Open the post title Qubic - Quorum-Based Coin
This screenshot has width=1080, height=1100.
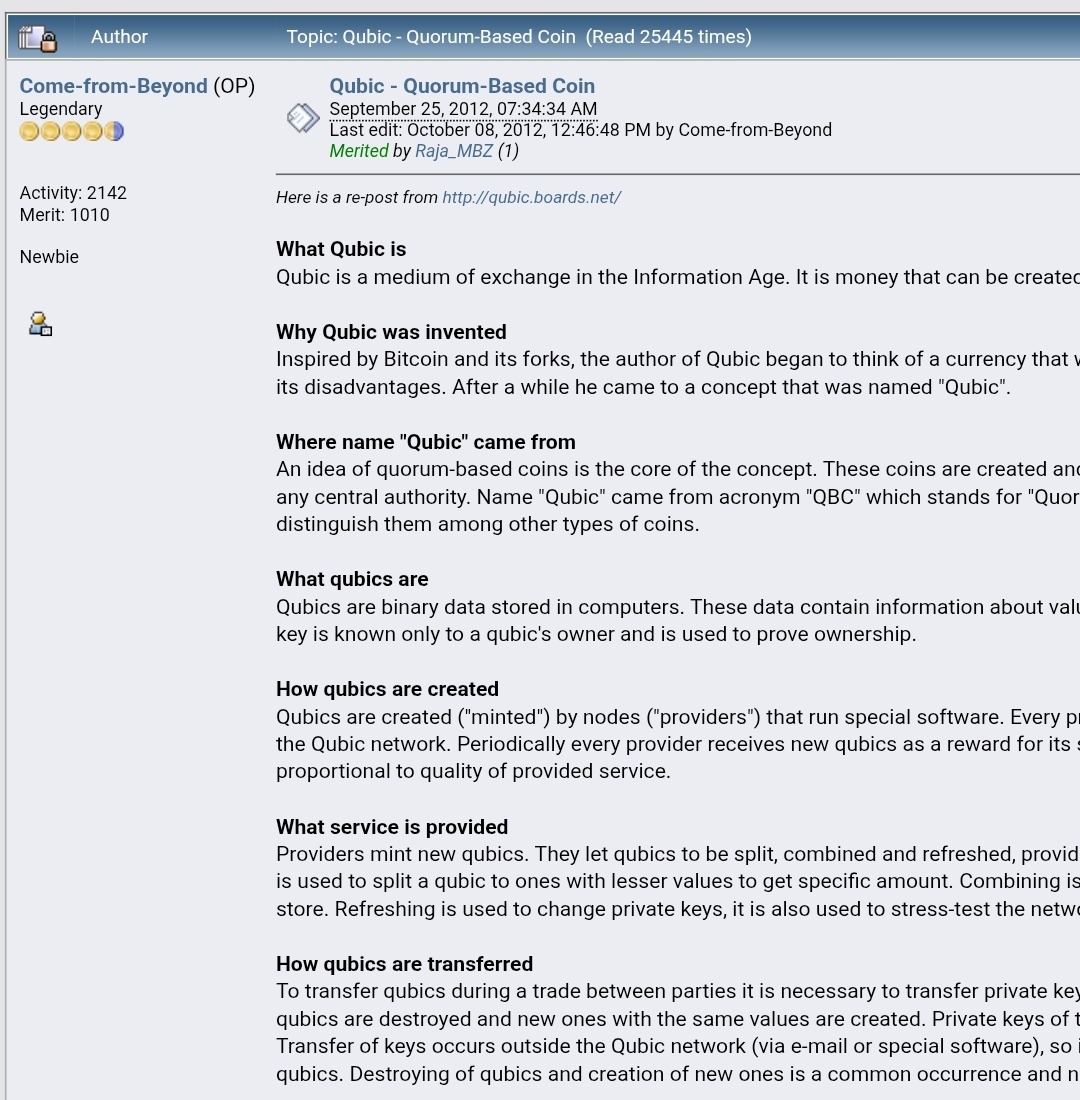click(462, 86)
